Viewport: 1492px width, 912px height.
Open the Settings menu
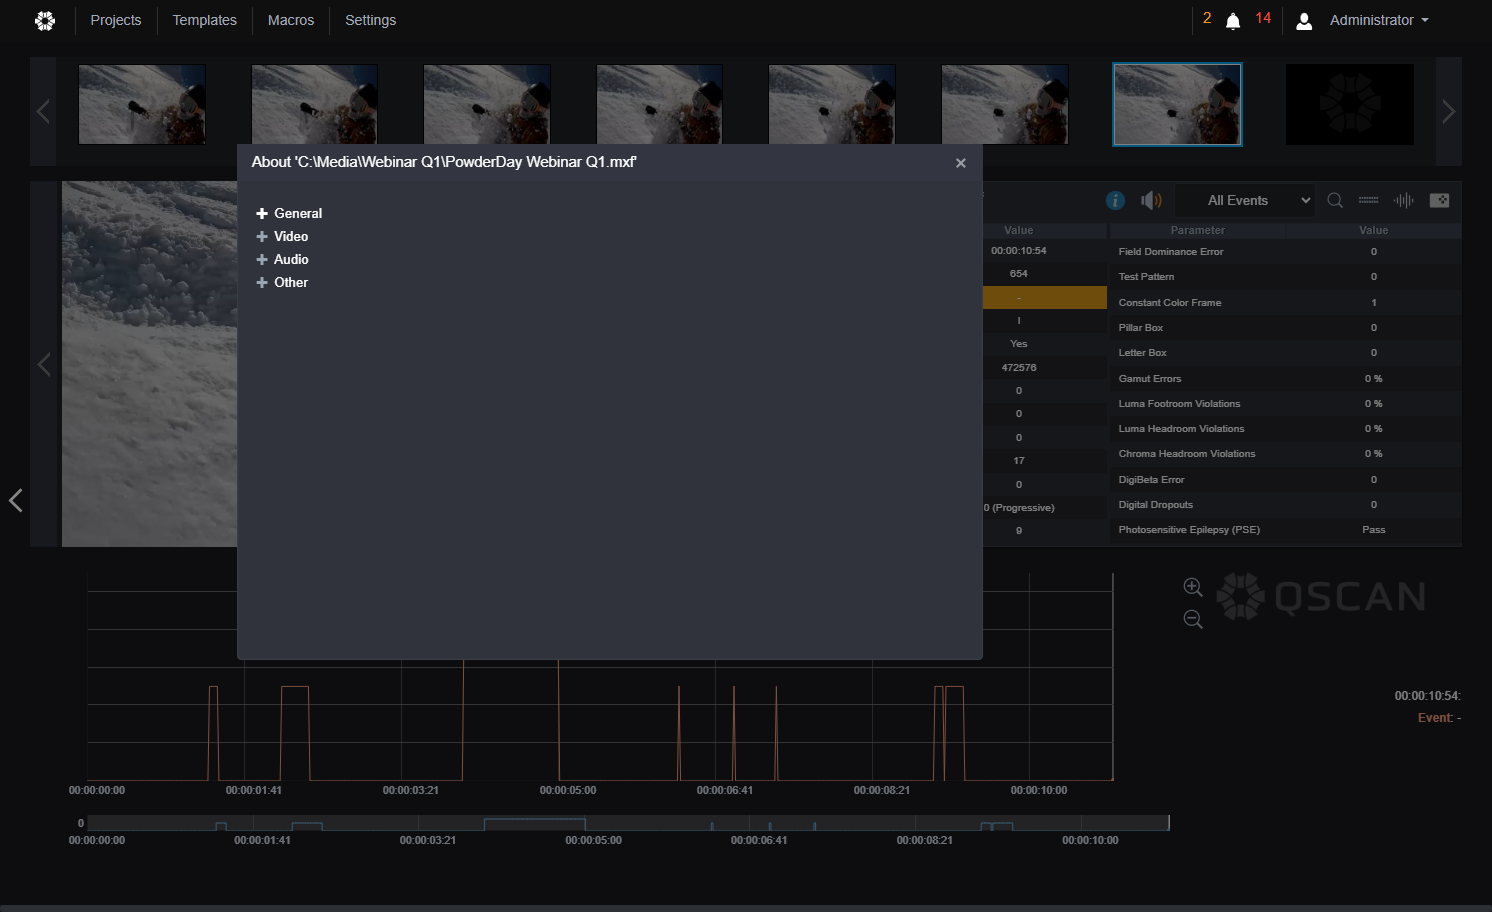371,20
